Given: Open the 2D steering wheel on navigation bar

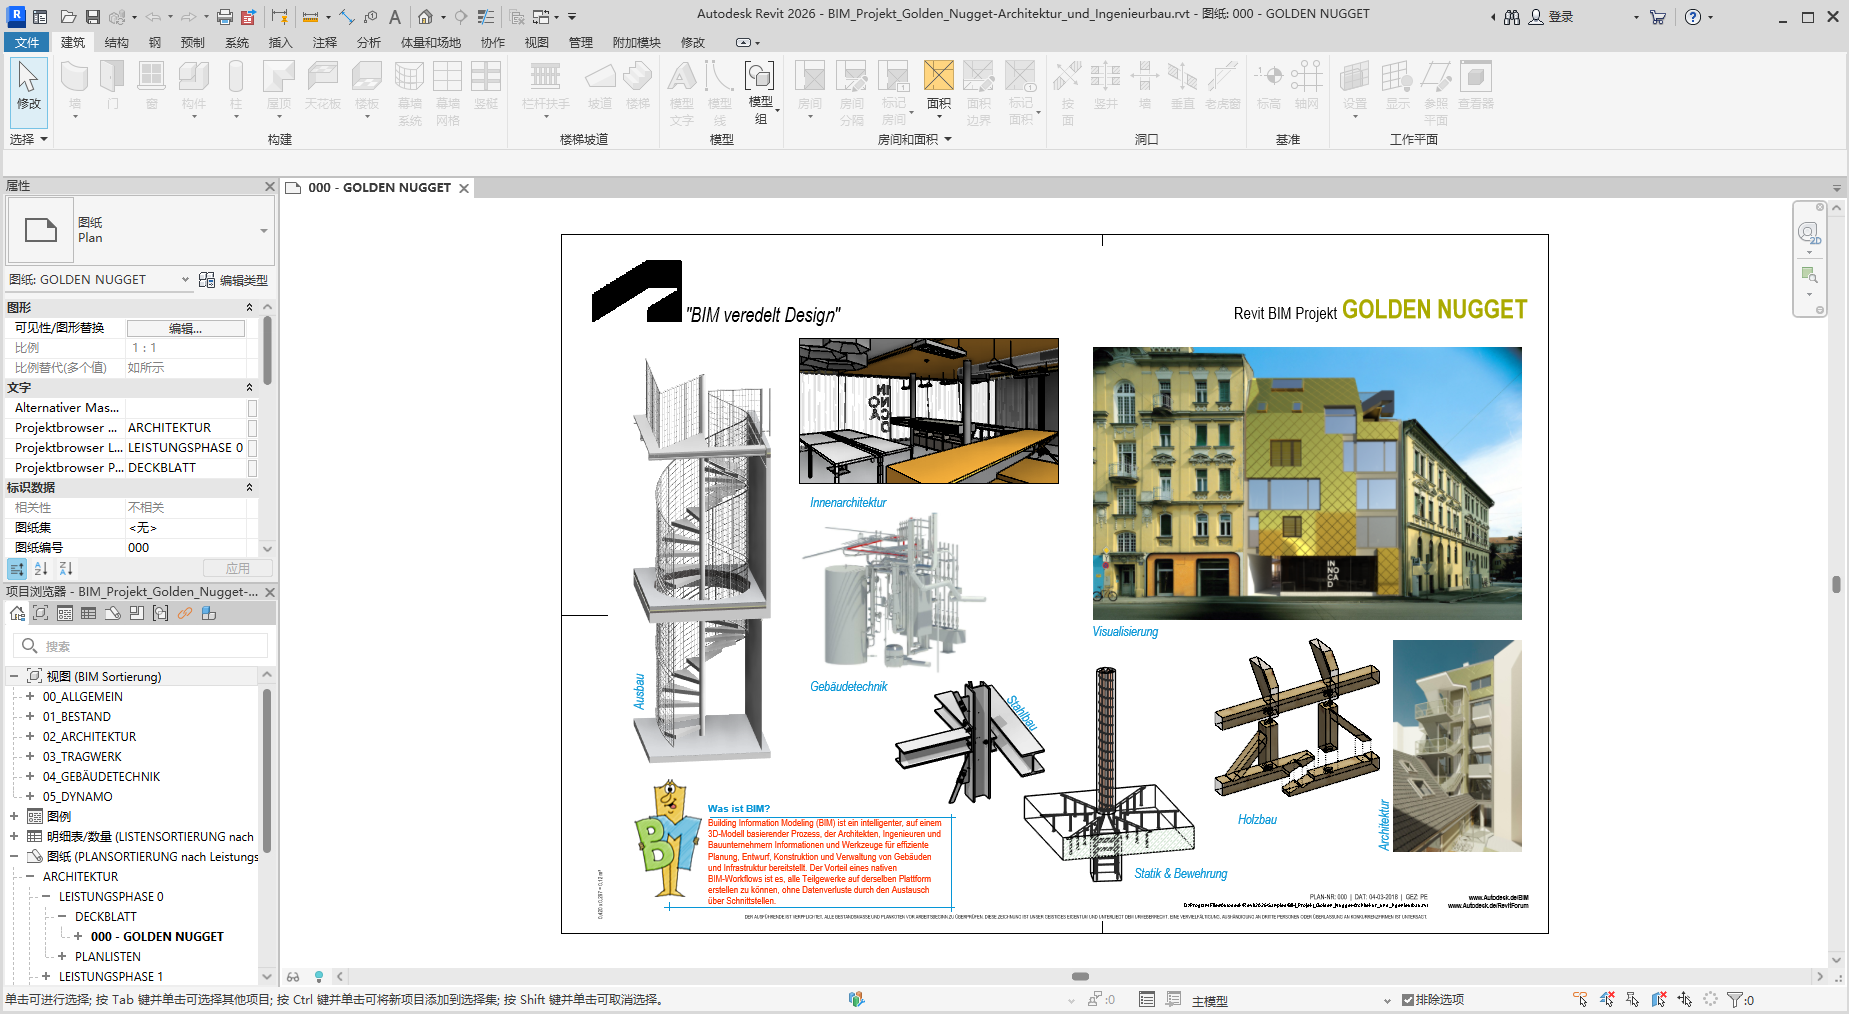Looking at the screenshot, I should (1808, 233).
